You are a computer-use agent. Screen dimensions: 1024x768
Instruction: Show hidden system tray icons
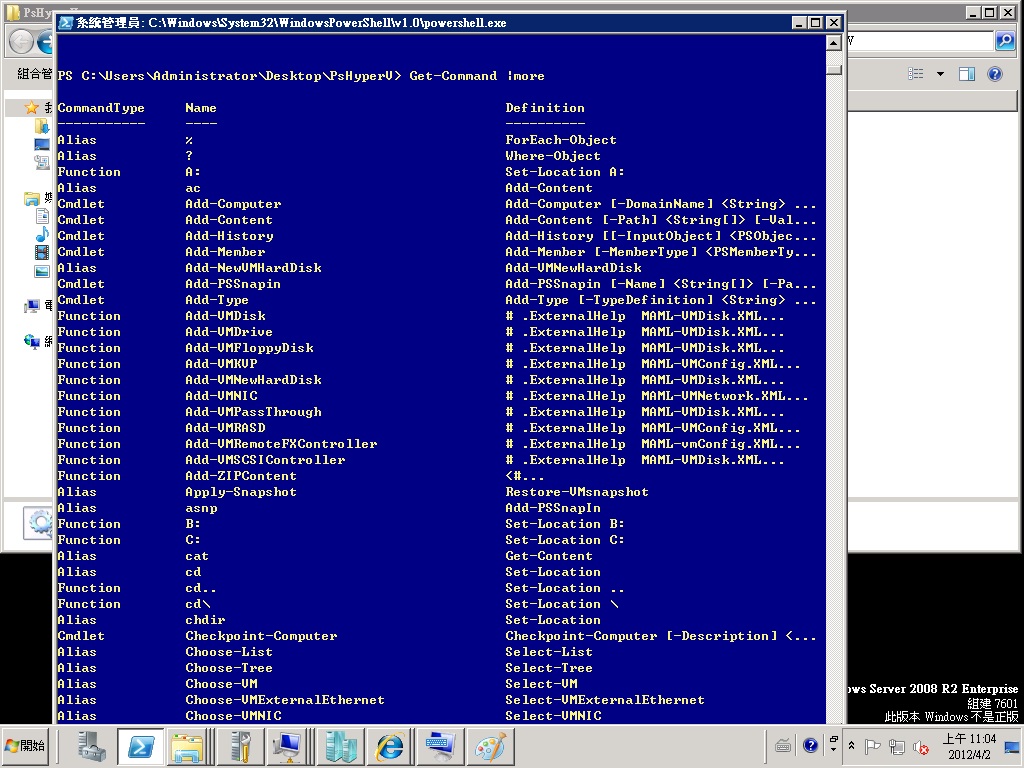pos(851,746)
